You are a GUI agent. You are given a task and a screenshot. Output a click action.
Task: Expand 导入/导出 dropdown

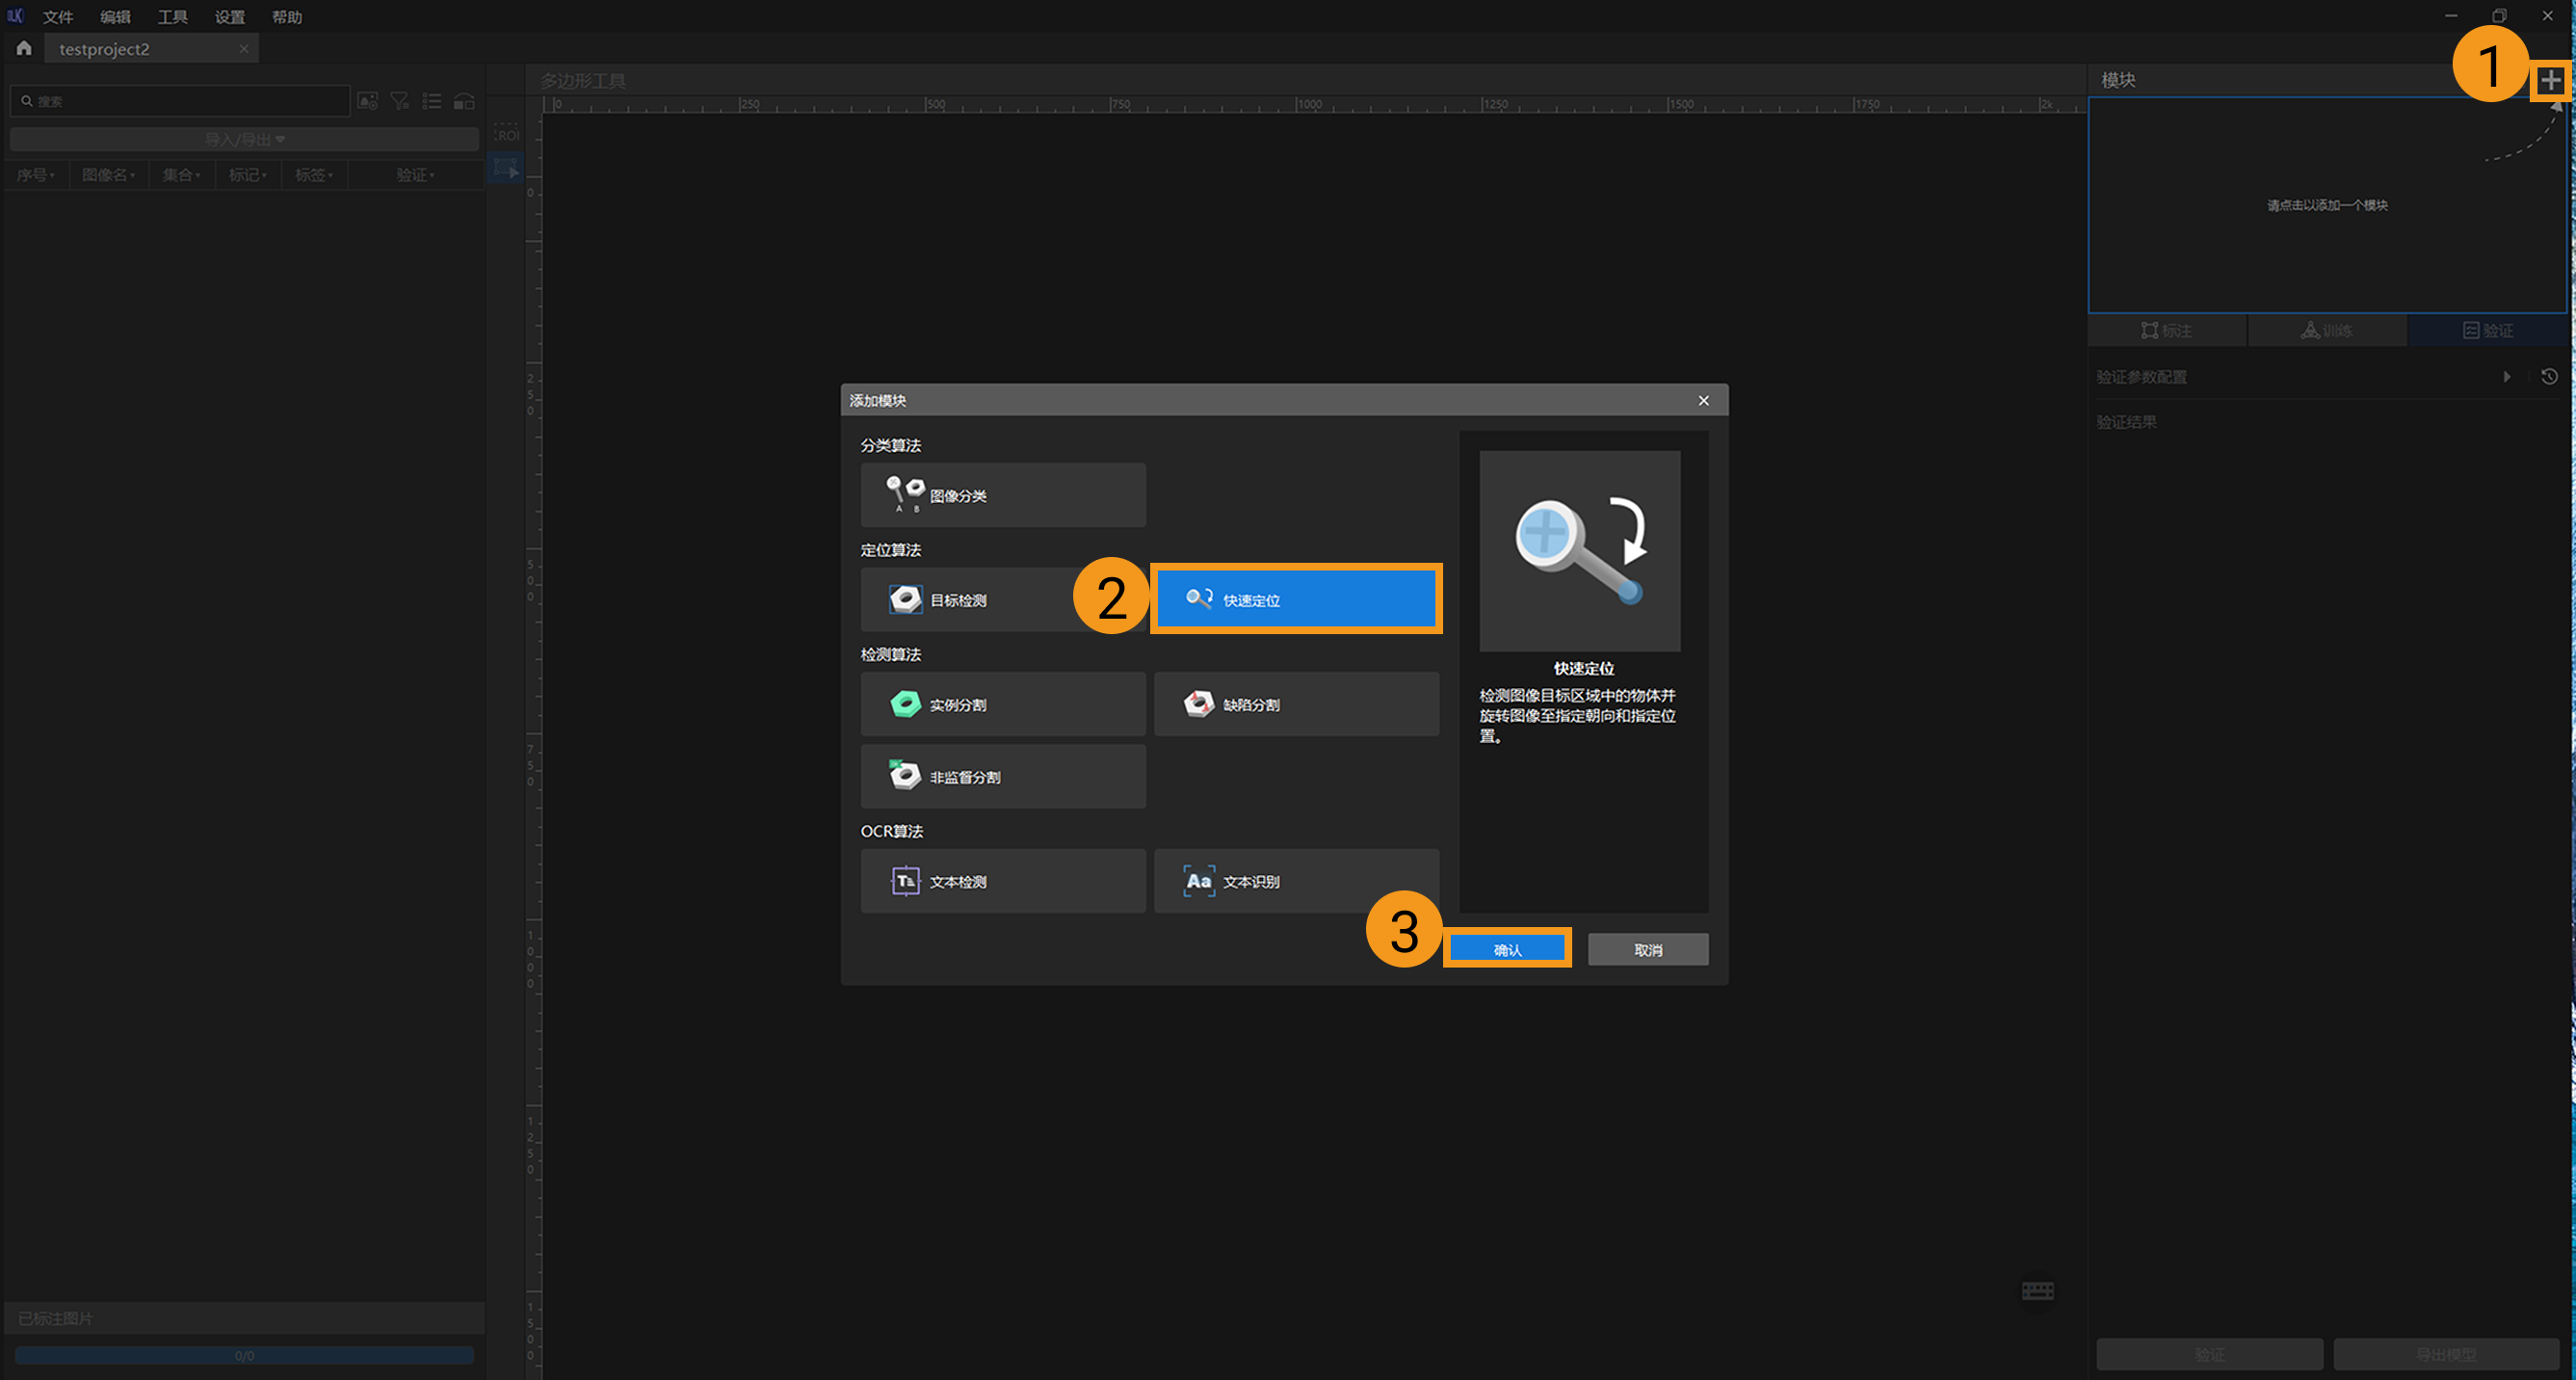click(244, 139)
